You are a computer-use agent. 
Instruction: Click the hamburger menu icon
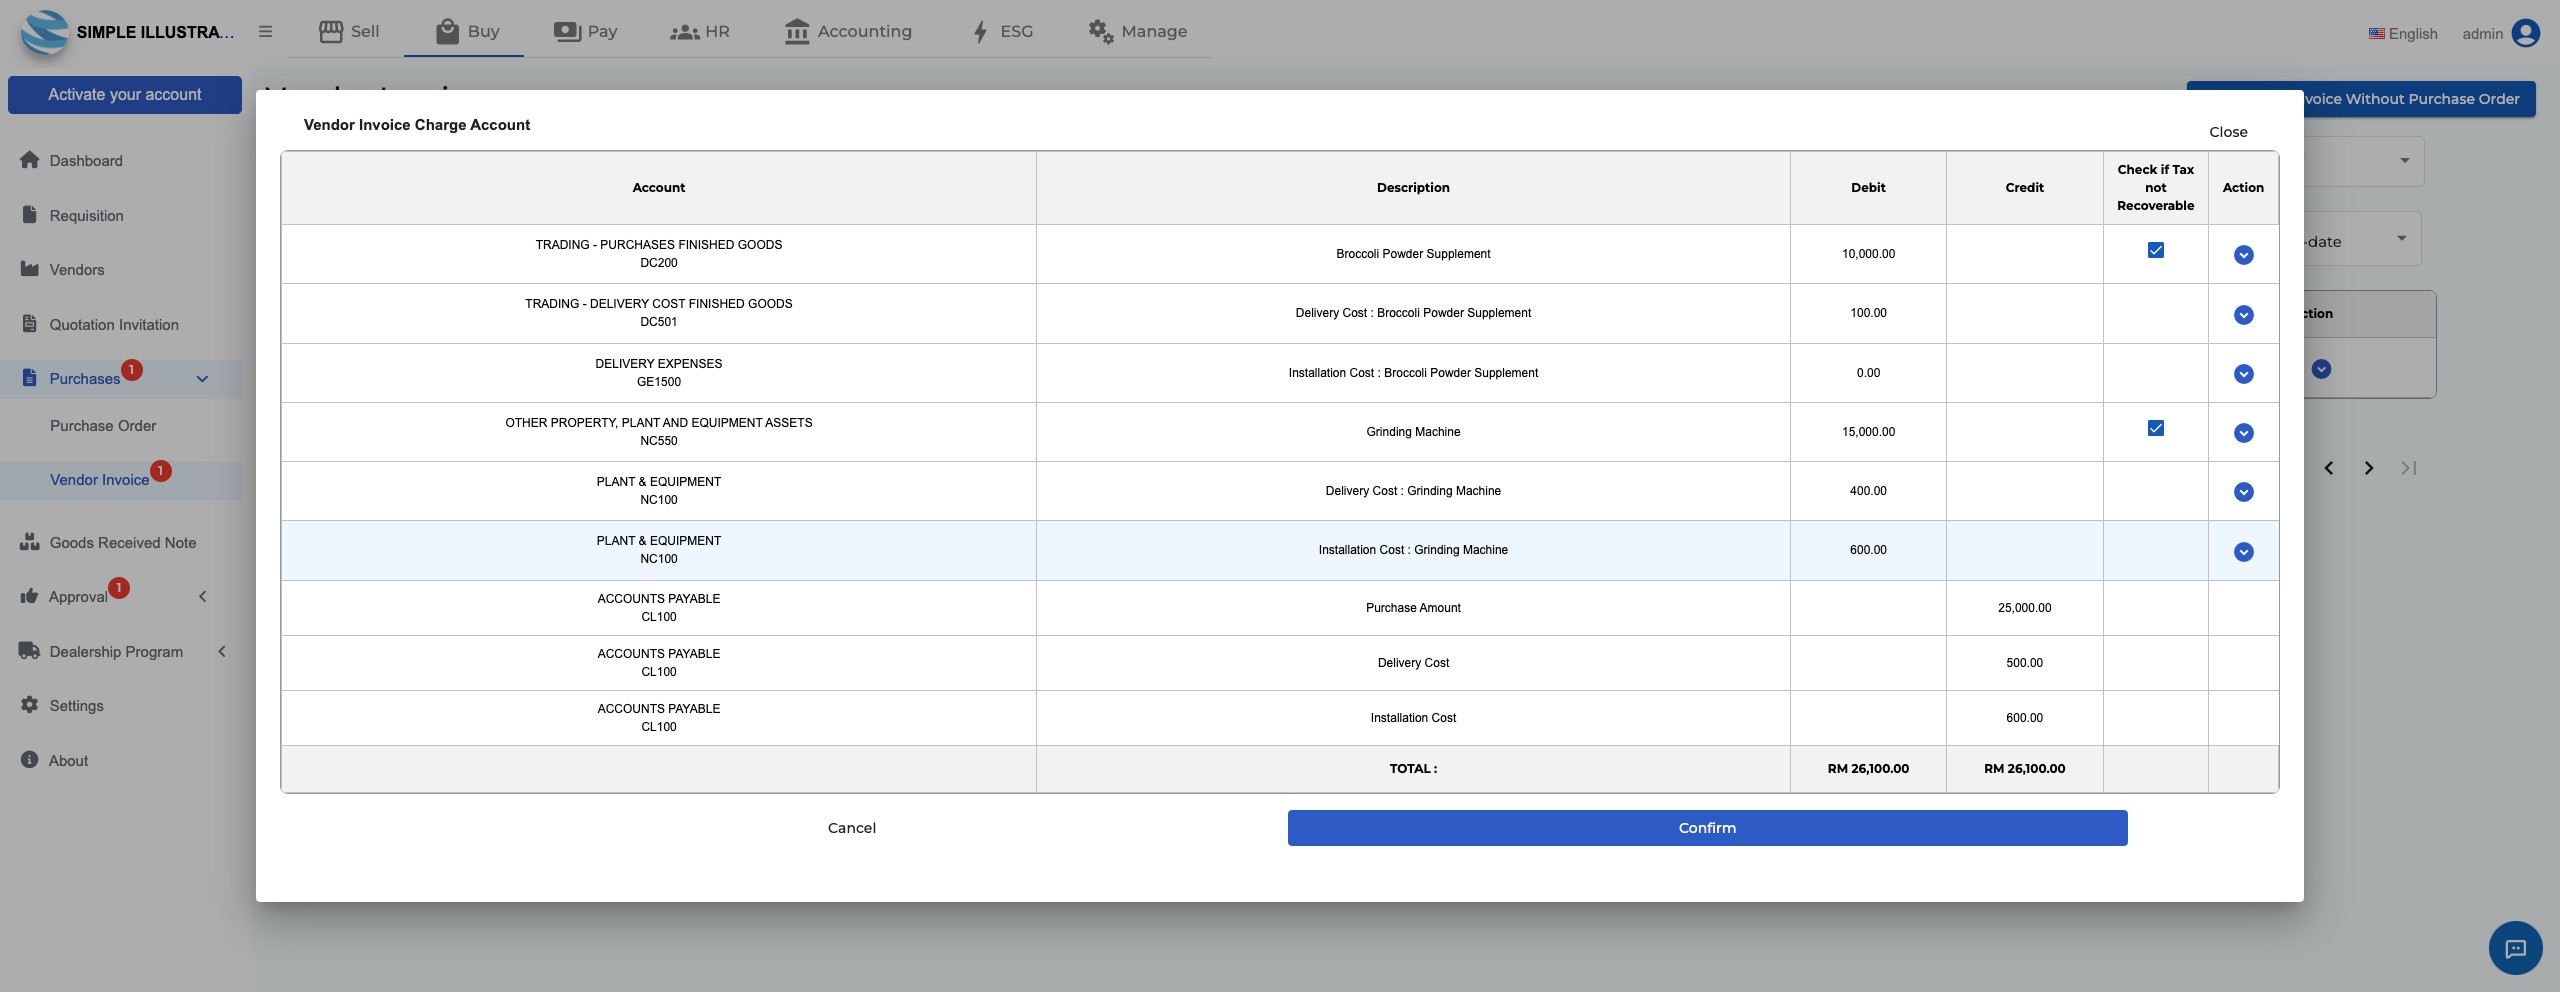[265, 31]
